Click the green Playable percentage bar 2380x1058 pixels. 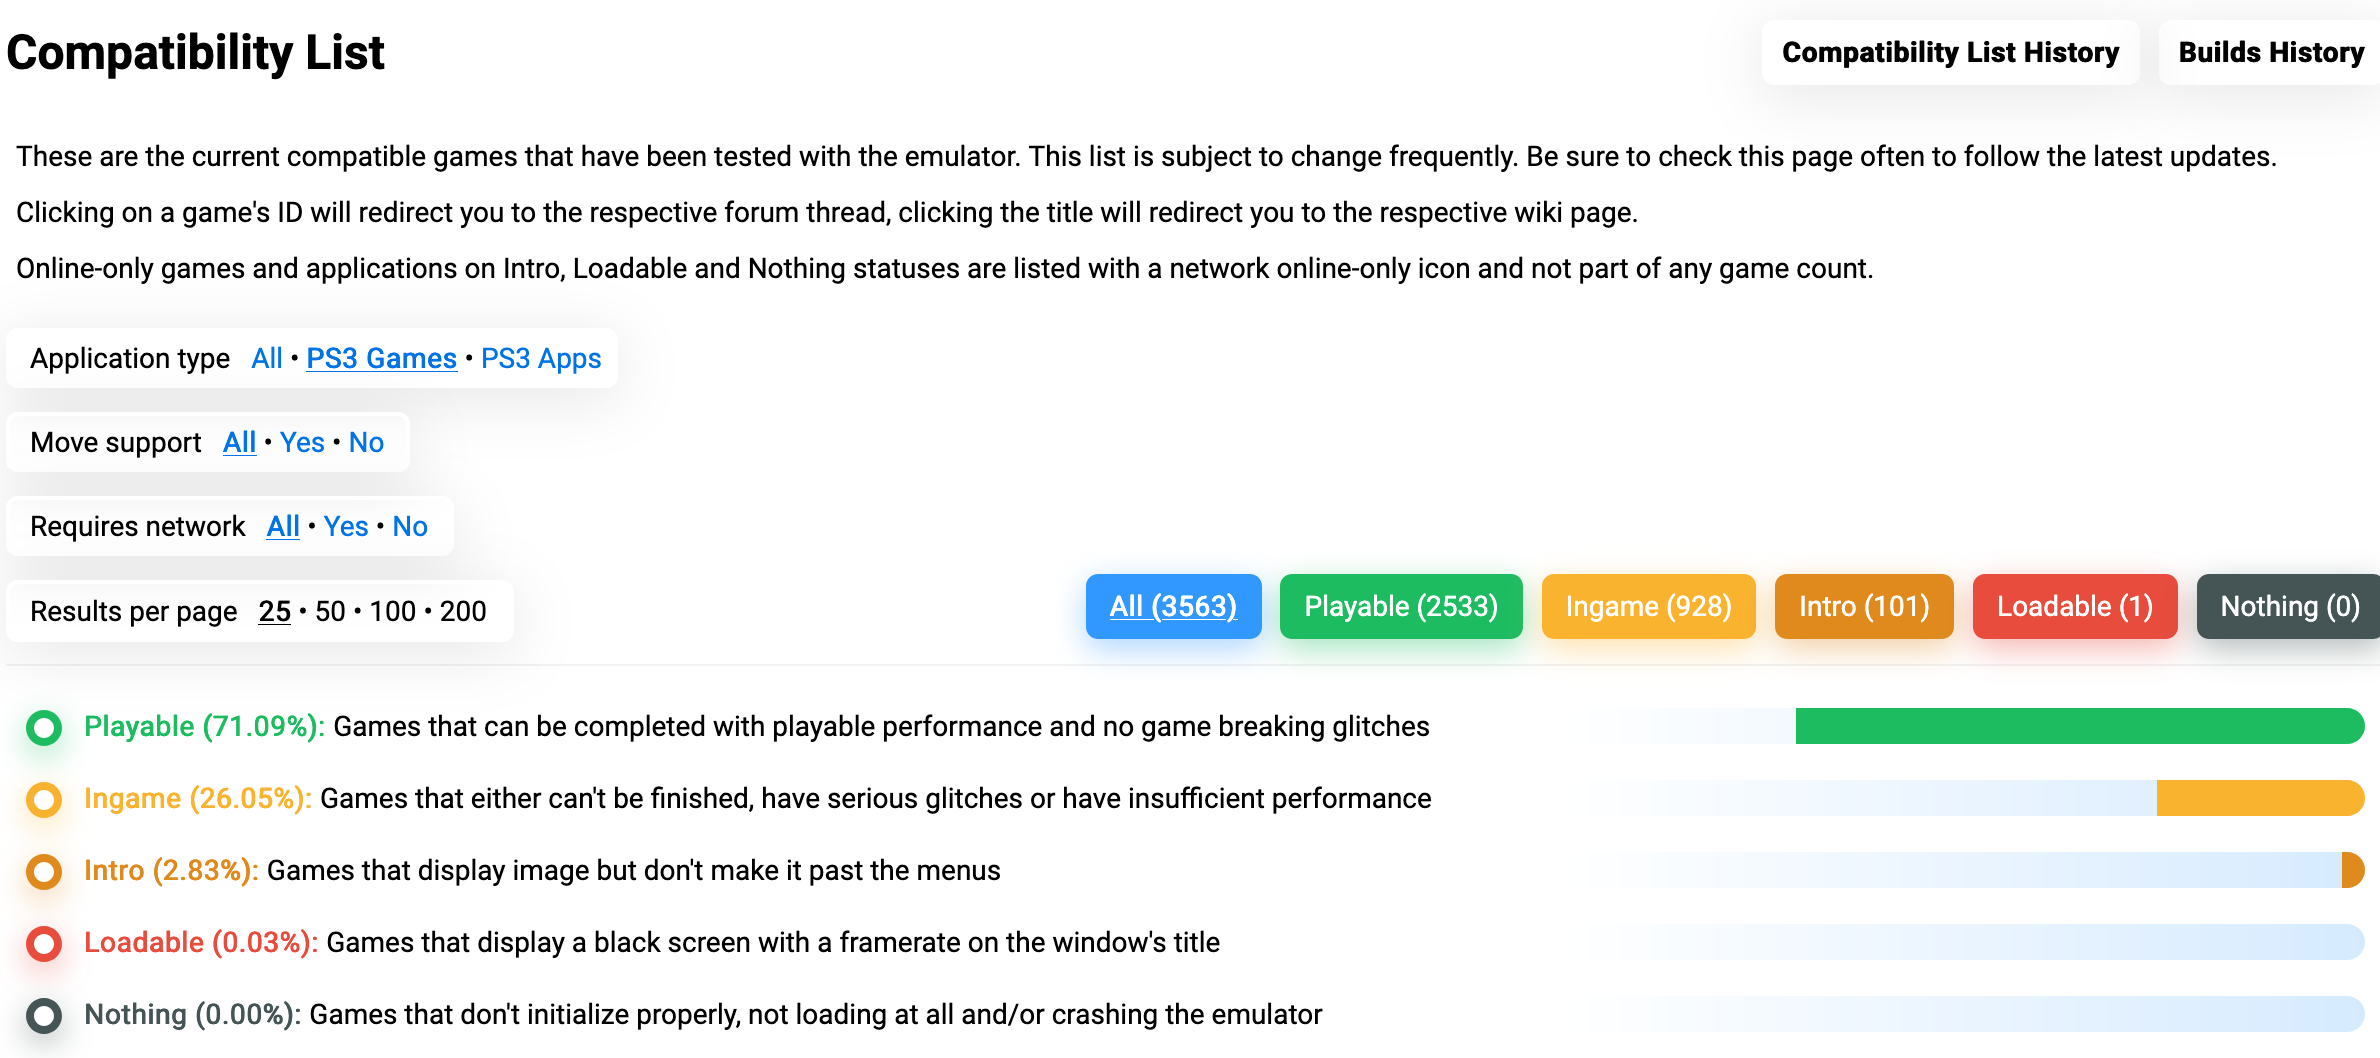tap(2080, 726)
